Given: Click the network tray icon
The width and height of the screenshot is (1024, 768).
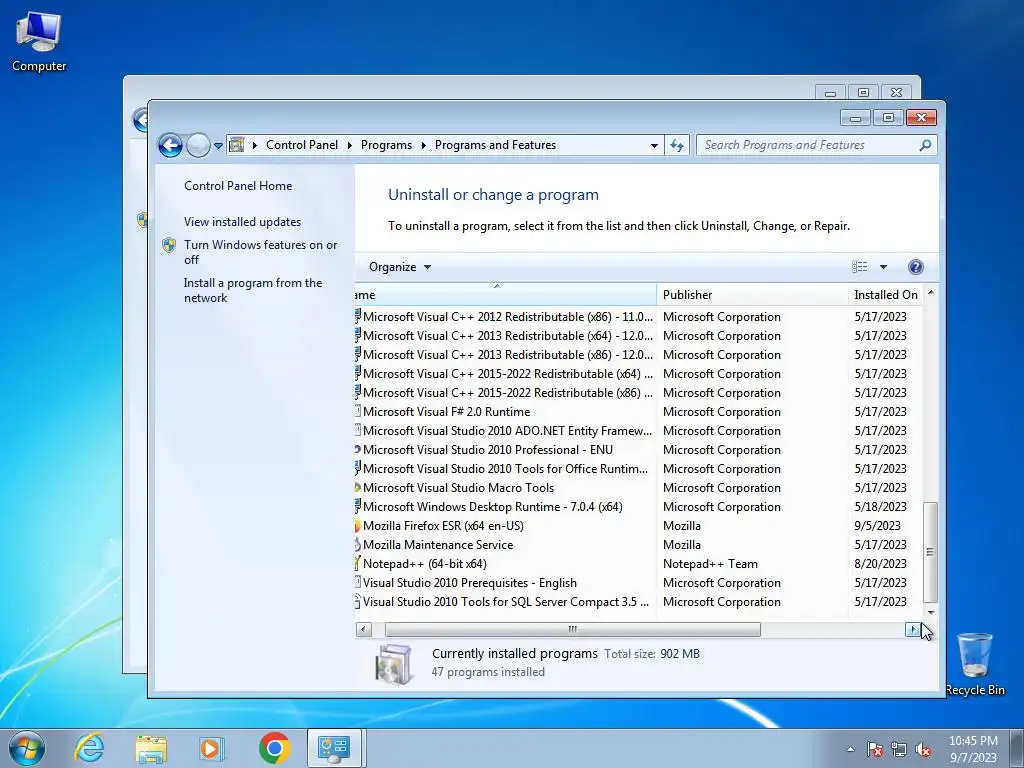Looking at the screenshot, I should click(899, 750).
